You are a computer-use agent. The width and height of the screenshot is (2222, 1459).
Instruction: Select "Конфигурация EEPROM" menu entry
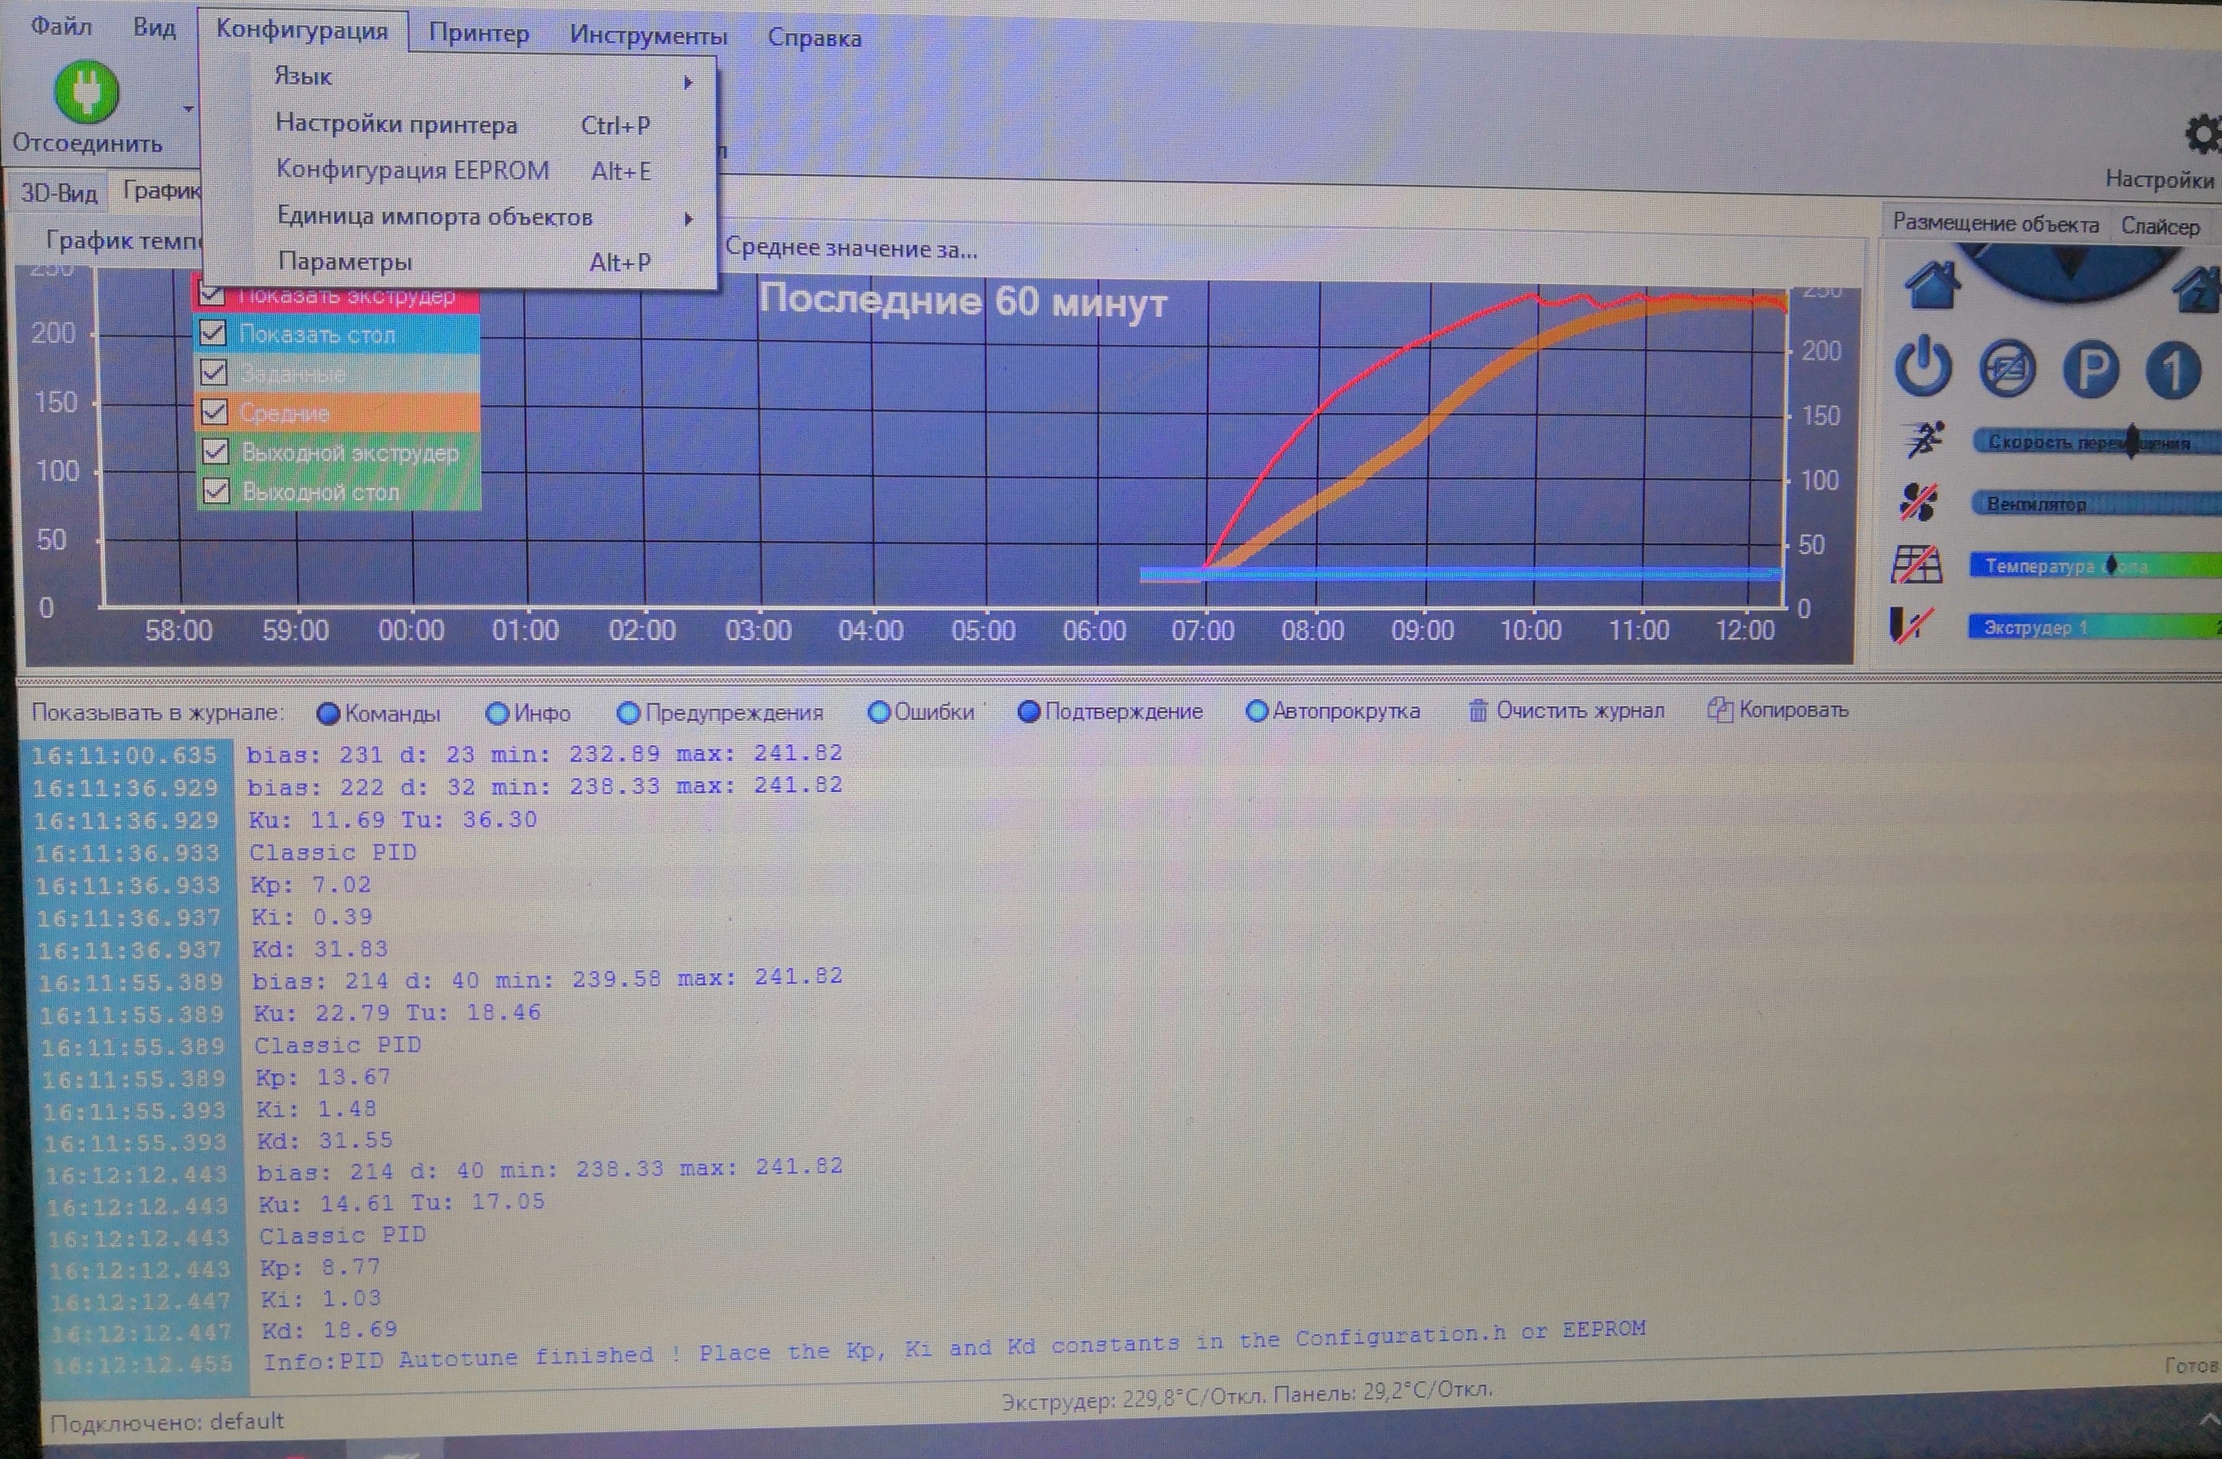pyautogui.click(x=412, y=170)
